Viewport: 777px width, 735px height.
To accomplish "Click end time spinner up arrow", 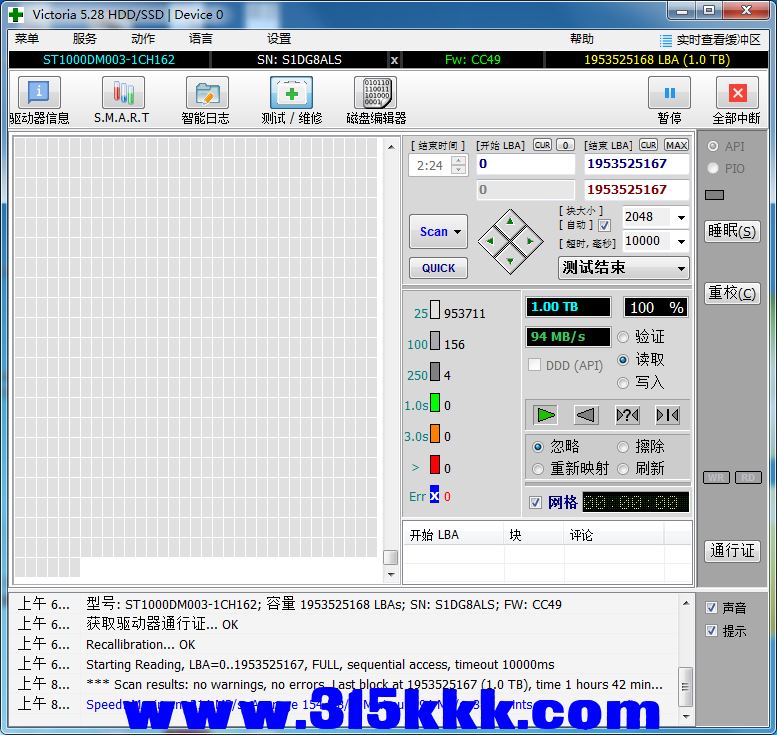I will pyautogui.click(x=459, y=161).
